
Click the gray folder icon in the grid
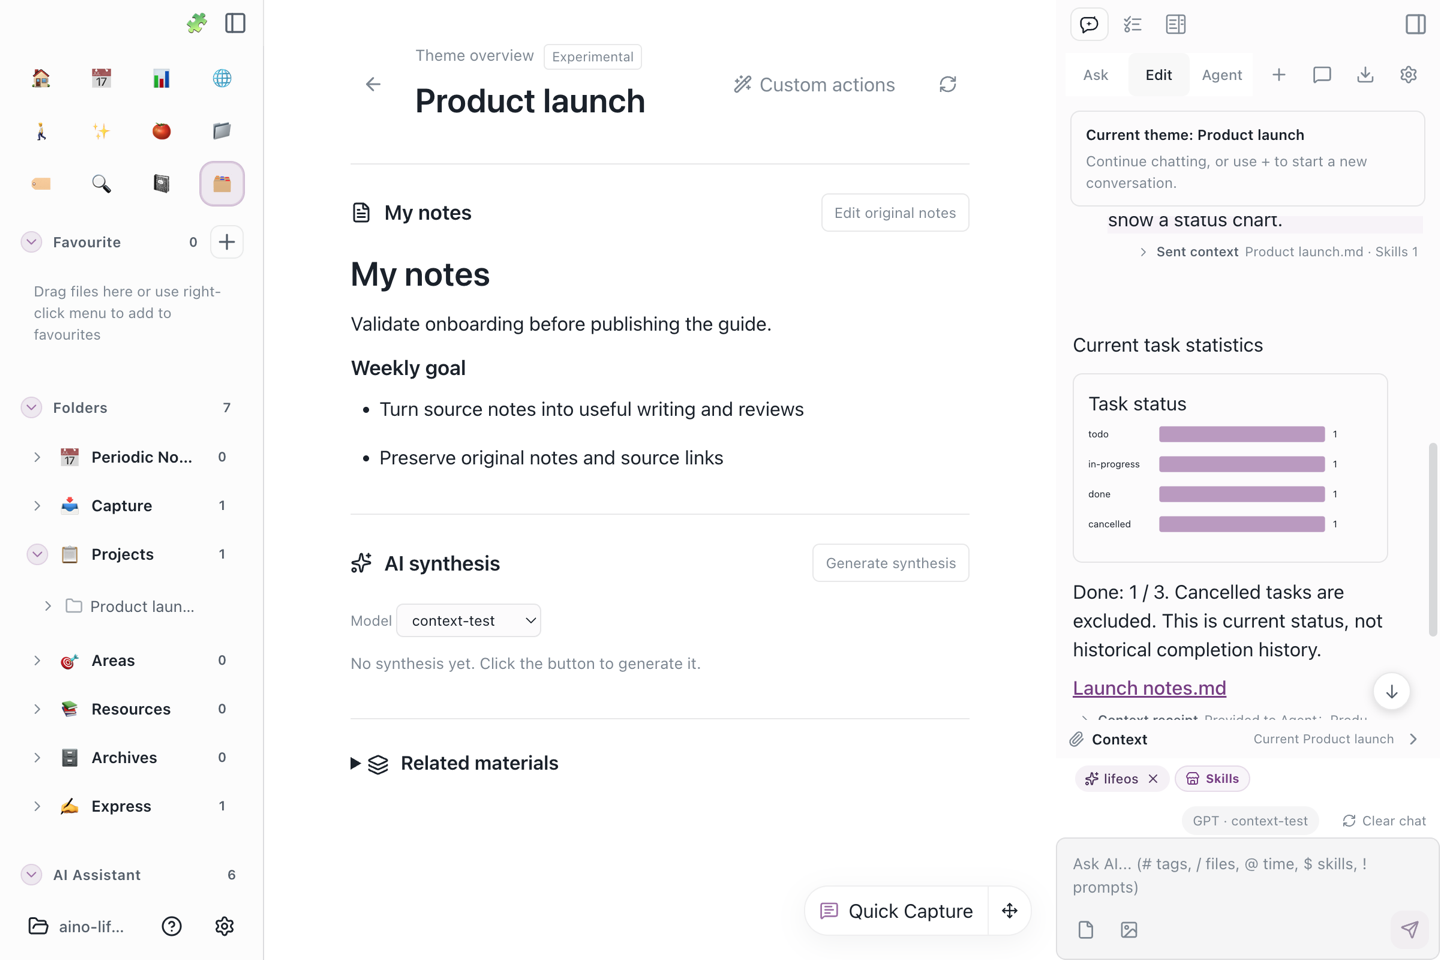[x=222, y=131]
